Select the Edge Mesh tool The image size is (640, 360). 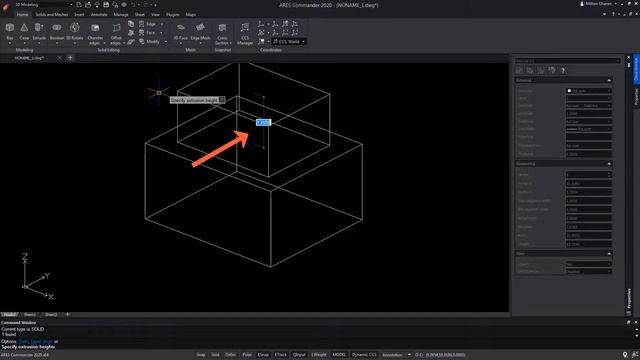[x=200, y=31]
